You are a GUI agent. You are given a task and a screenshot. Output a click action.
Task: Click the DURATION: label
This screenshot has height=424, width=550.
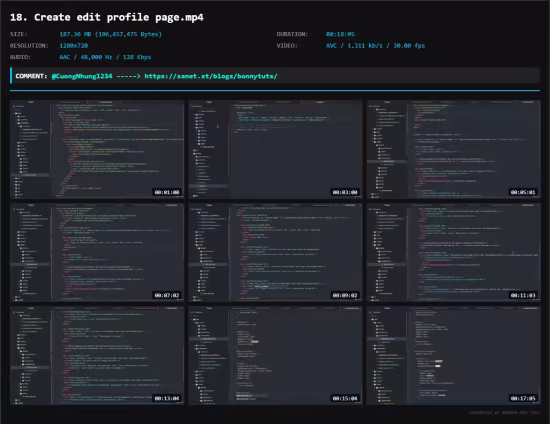click(292, 34)
